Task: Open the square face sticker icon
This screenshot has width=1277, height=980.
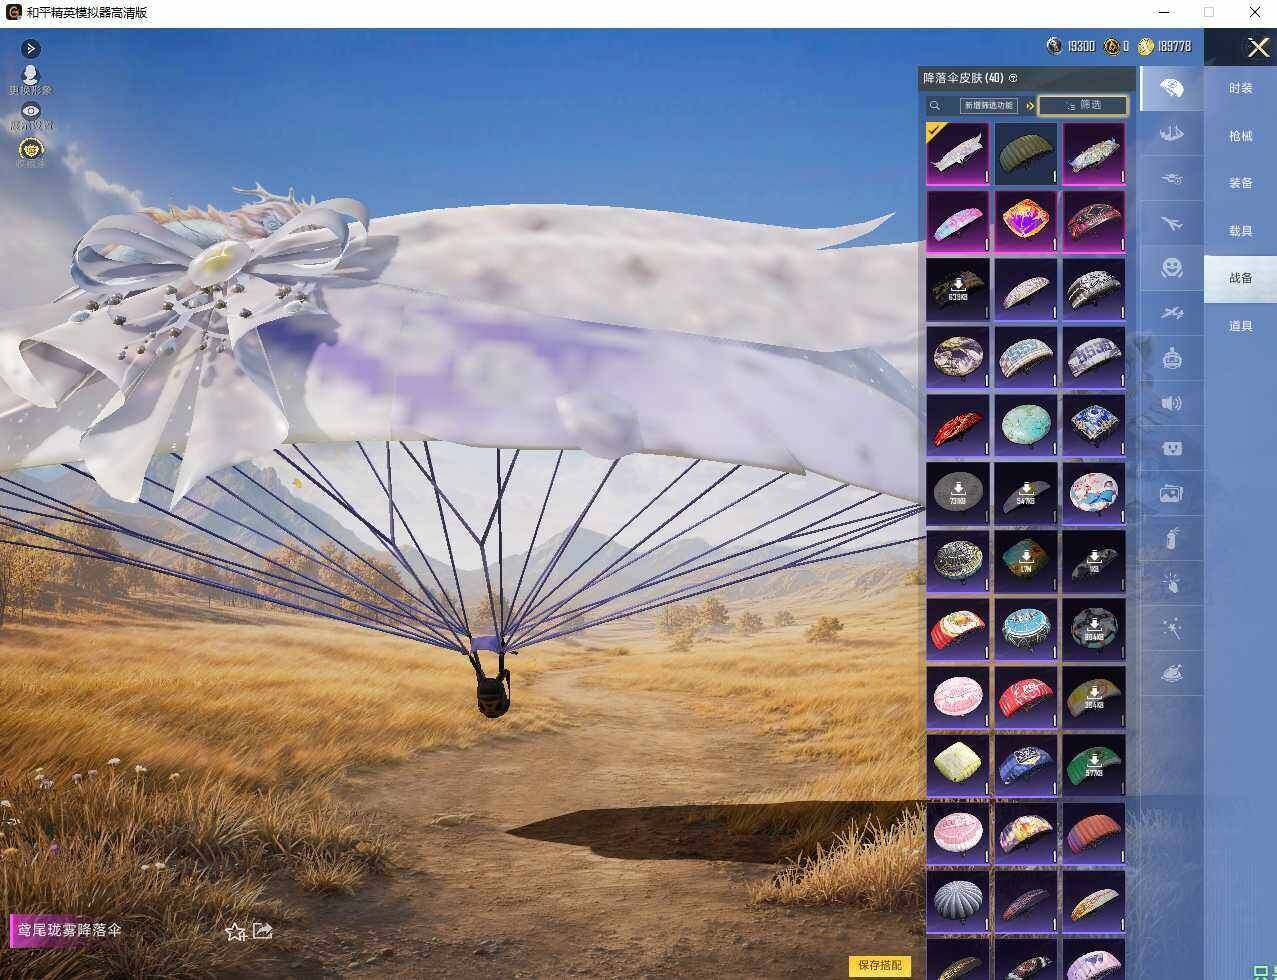Action: click(1172, 448)
